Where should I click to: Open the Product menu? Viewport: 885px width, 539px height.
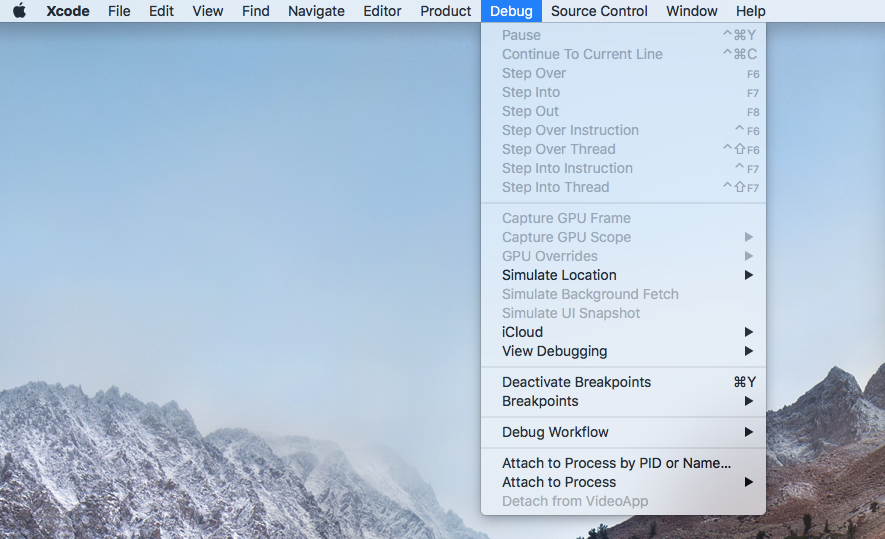(446, 11)
